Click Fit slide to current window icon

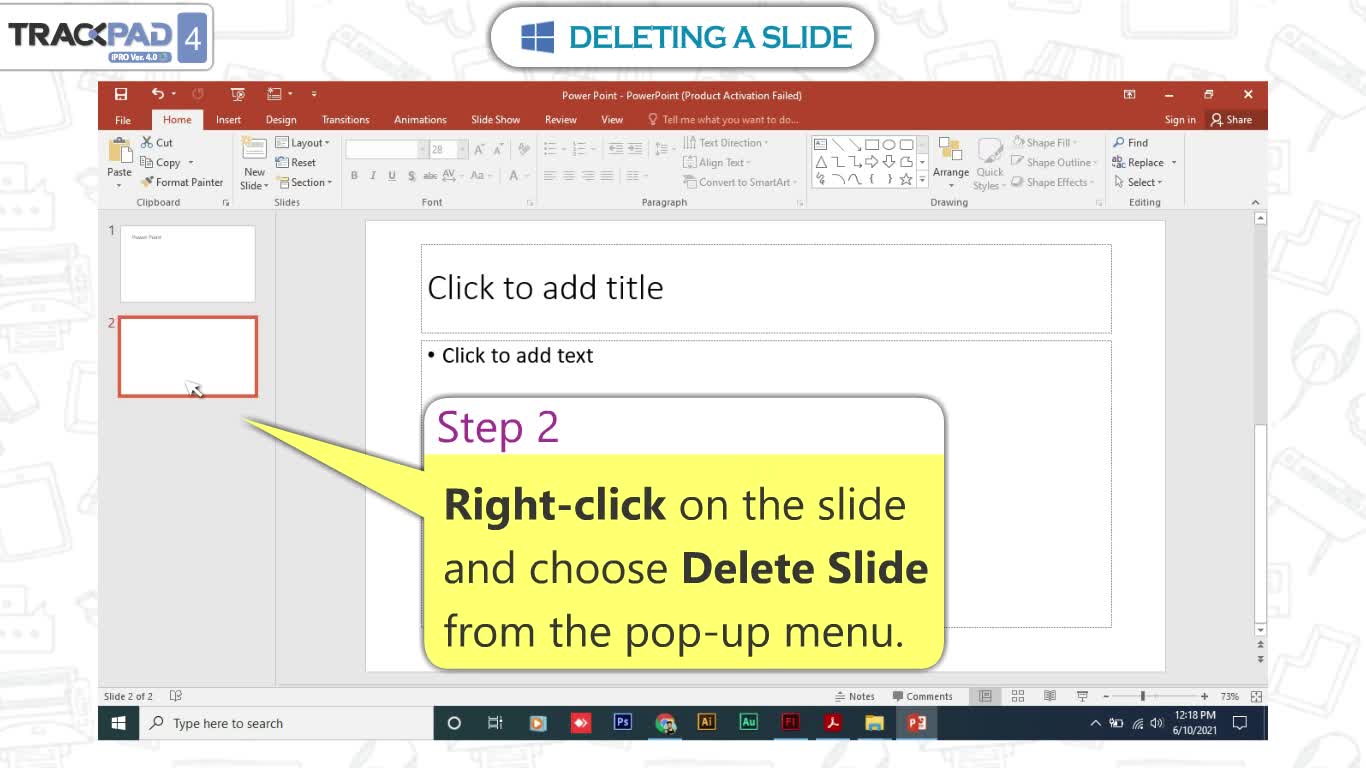[1257, 696]
